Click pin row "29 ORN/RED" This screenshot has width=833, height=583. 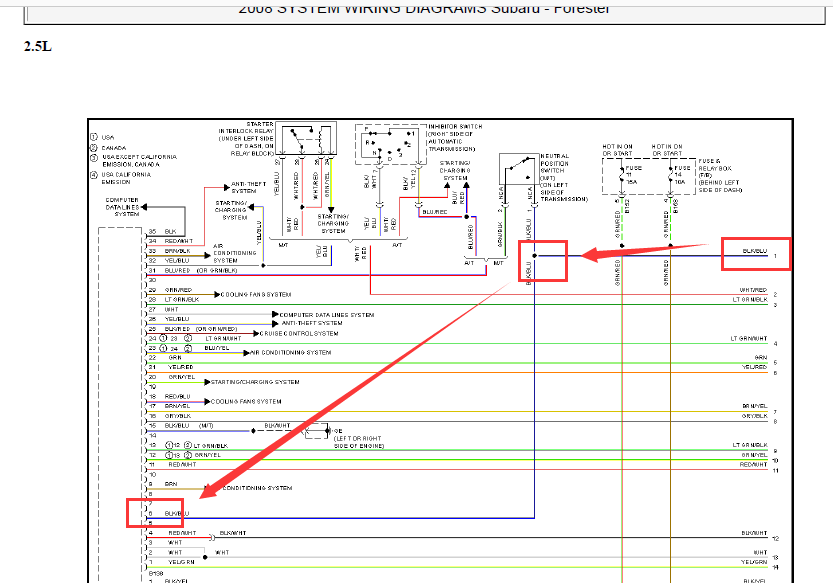pos(170,290)
